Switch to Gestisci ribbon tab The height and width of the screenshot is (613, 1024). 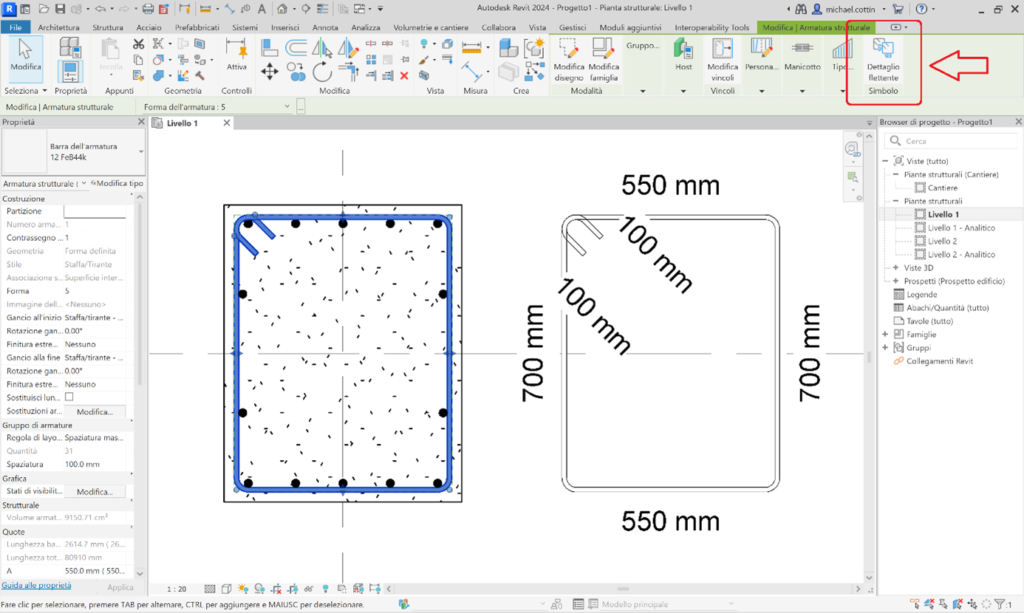point(573,27)
